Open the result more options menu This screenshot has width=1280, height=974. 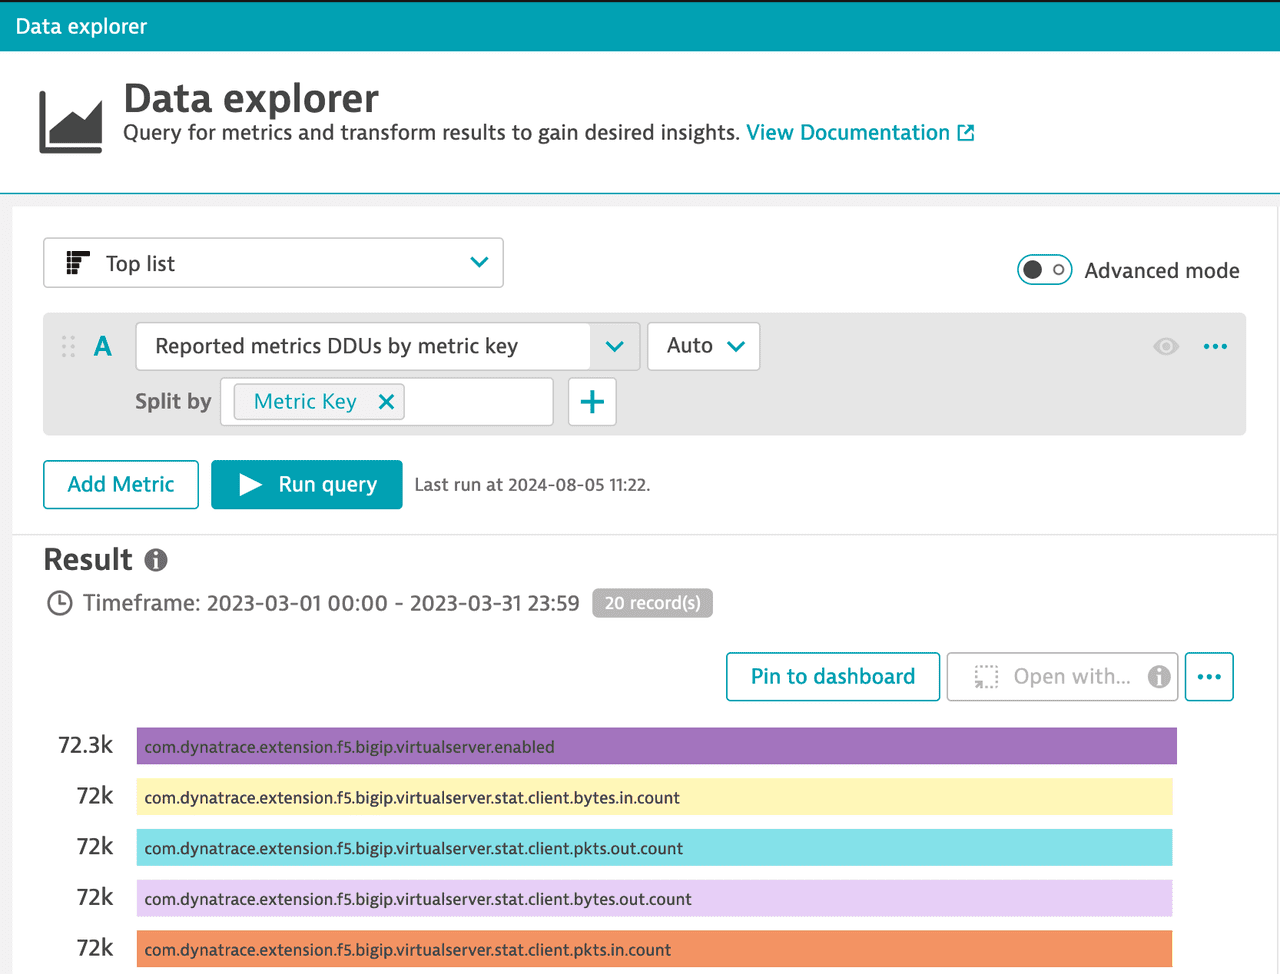click(x=1209, y=677)
